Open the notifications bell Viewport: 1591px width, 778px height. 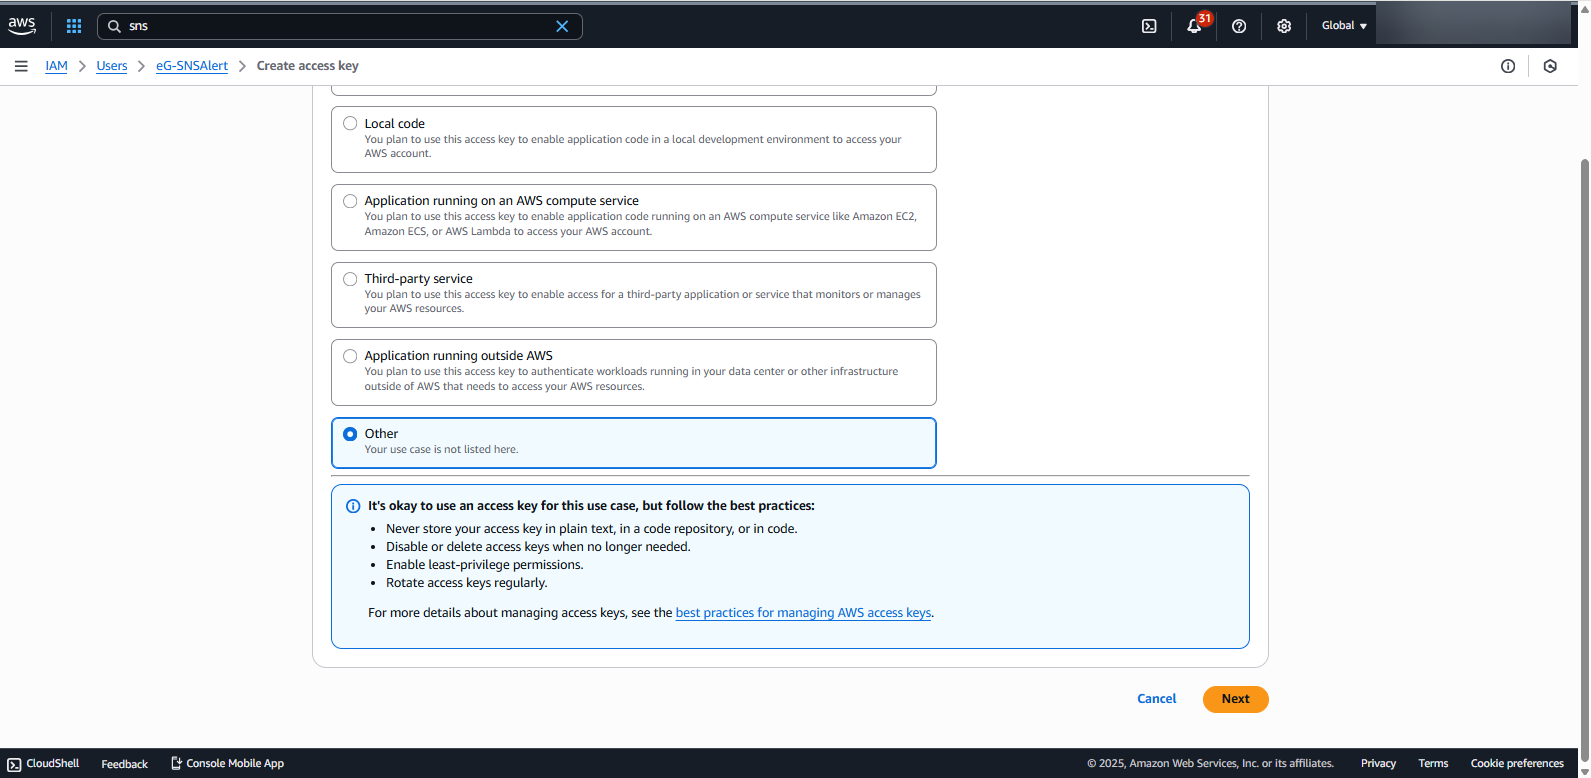(1194, 26)
